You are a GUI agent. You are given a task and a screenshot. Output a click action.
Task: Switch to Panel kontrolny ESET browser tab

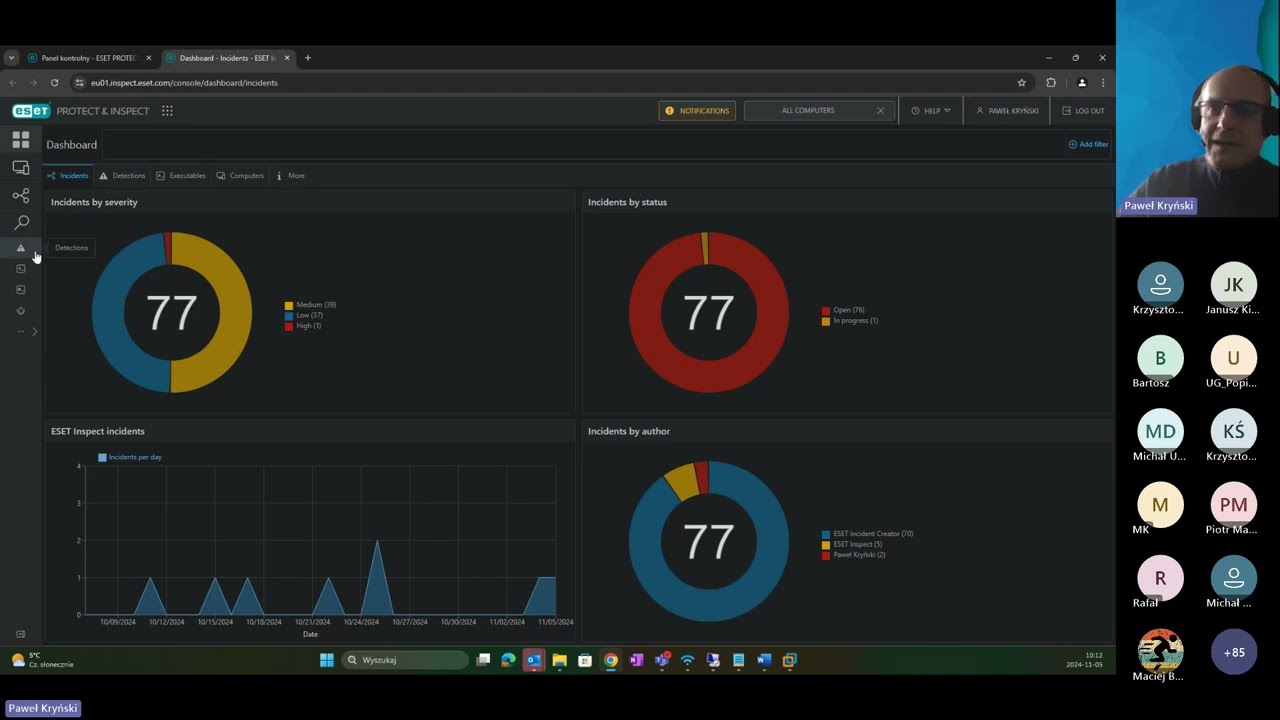[x=89, y=58]
